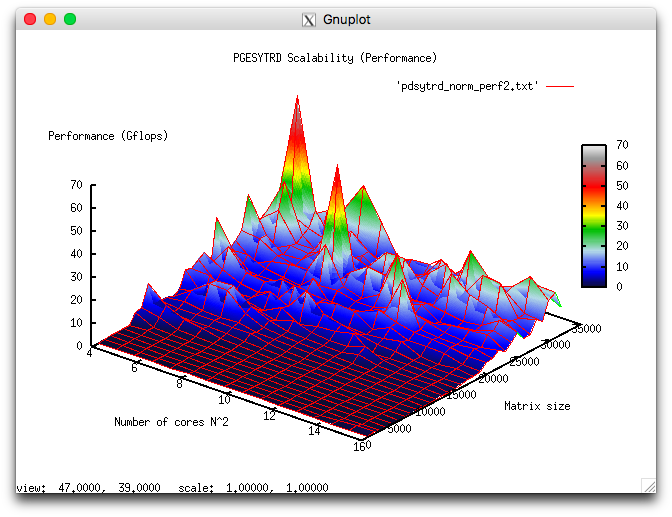
Task: Click the color bar tick label 70
Action: [622, 145]
